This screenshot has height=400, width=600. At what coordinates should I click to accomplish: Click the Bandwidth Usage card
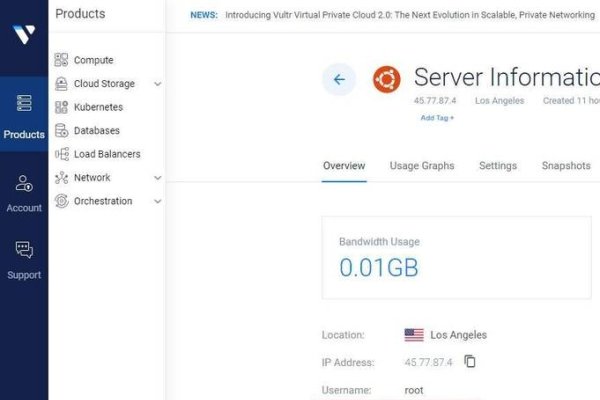tap(456, 257)
